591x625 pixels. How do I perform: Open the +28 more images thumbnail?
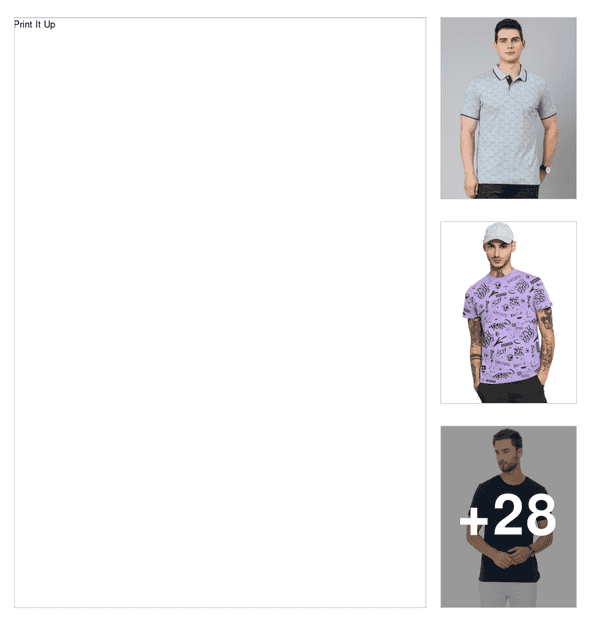[508, 517]
